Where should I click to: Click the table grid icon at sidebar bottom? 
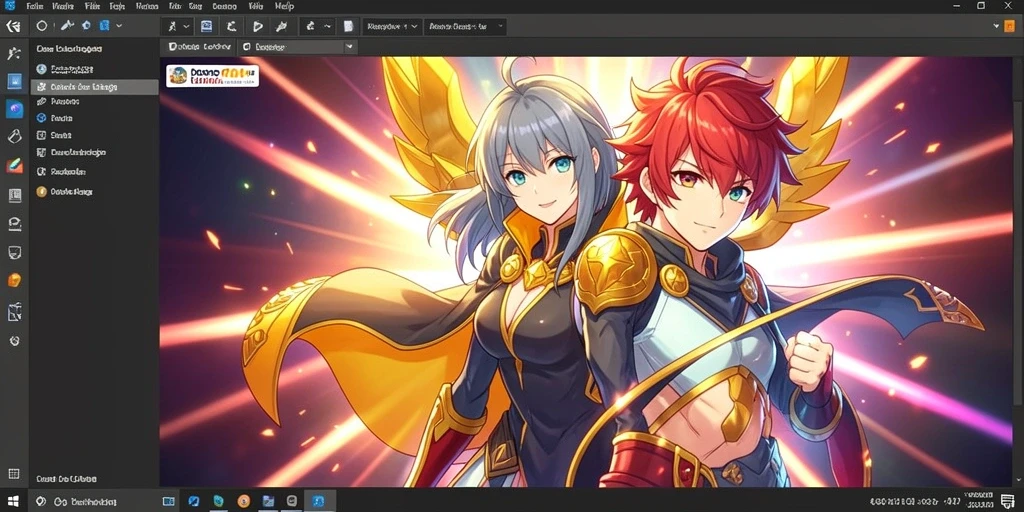(x=14, y=474)
